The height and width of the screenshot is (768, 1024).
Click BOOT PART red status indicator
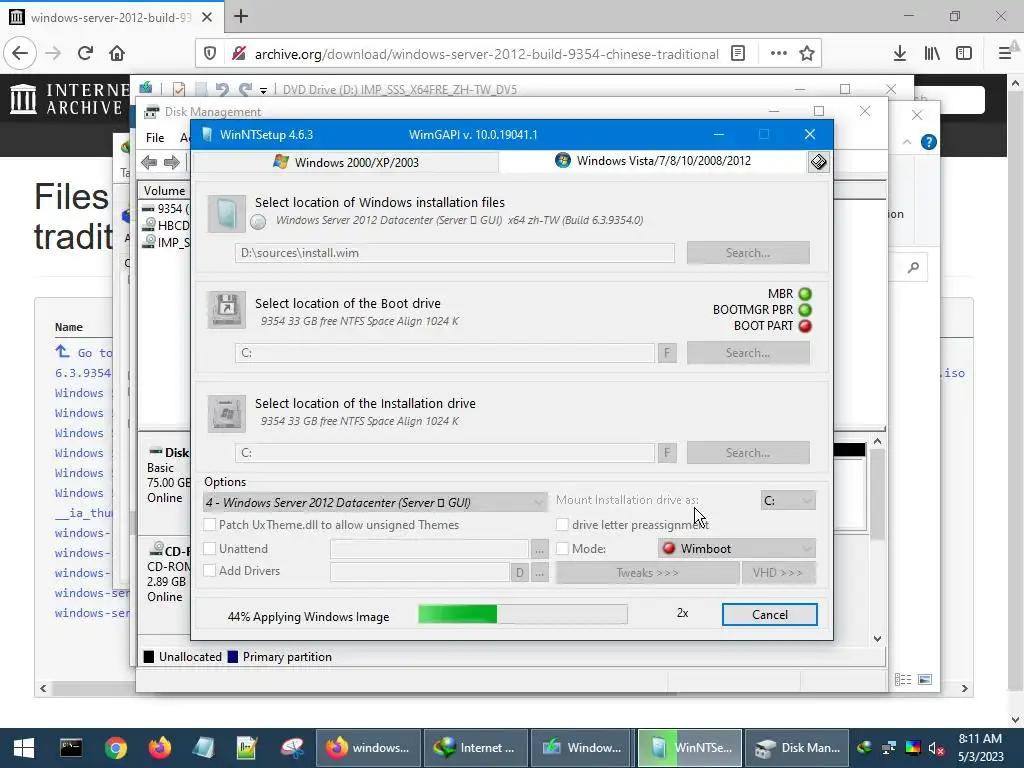pos(805,326)
